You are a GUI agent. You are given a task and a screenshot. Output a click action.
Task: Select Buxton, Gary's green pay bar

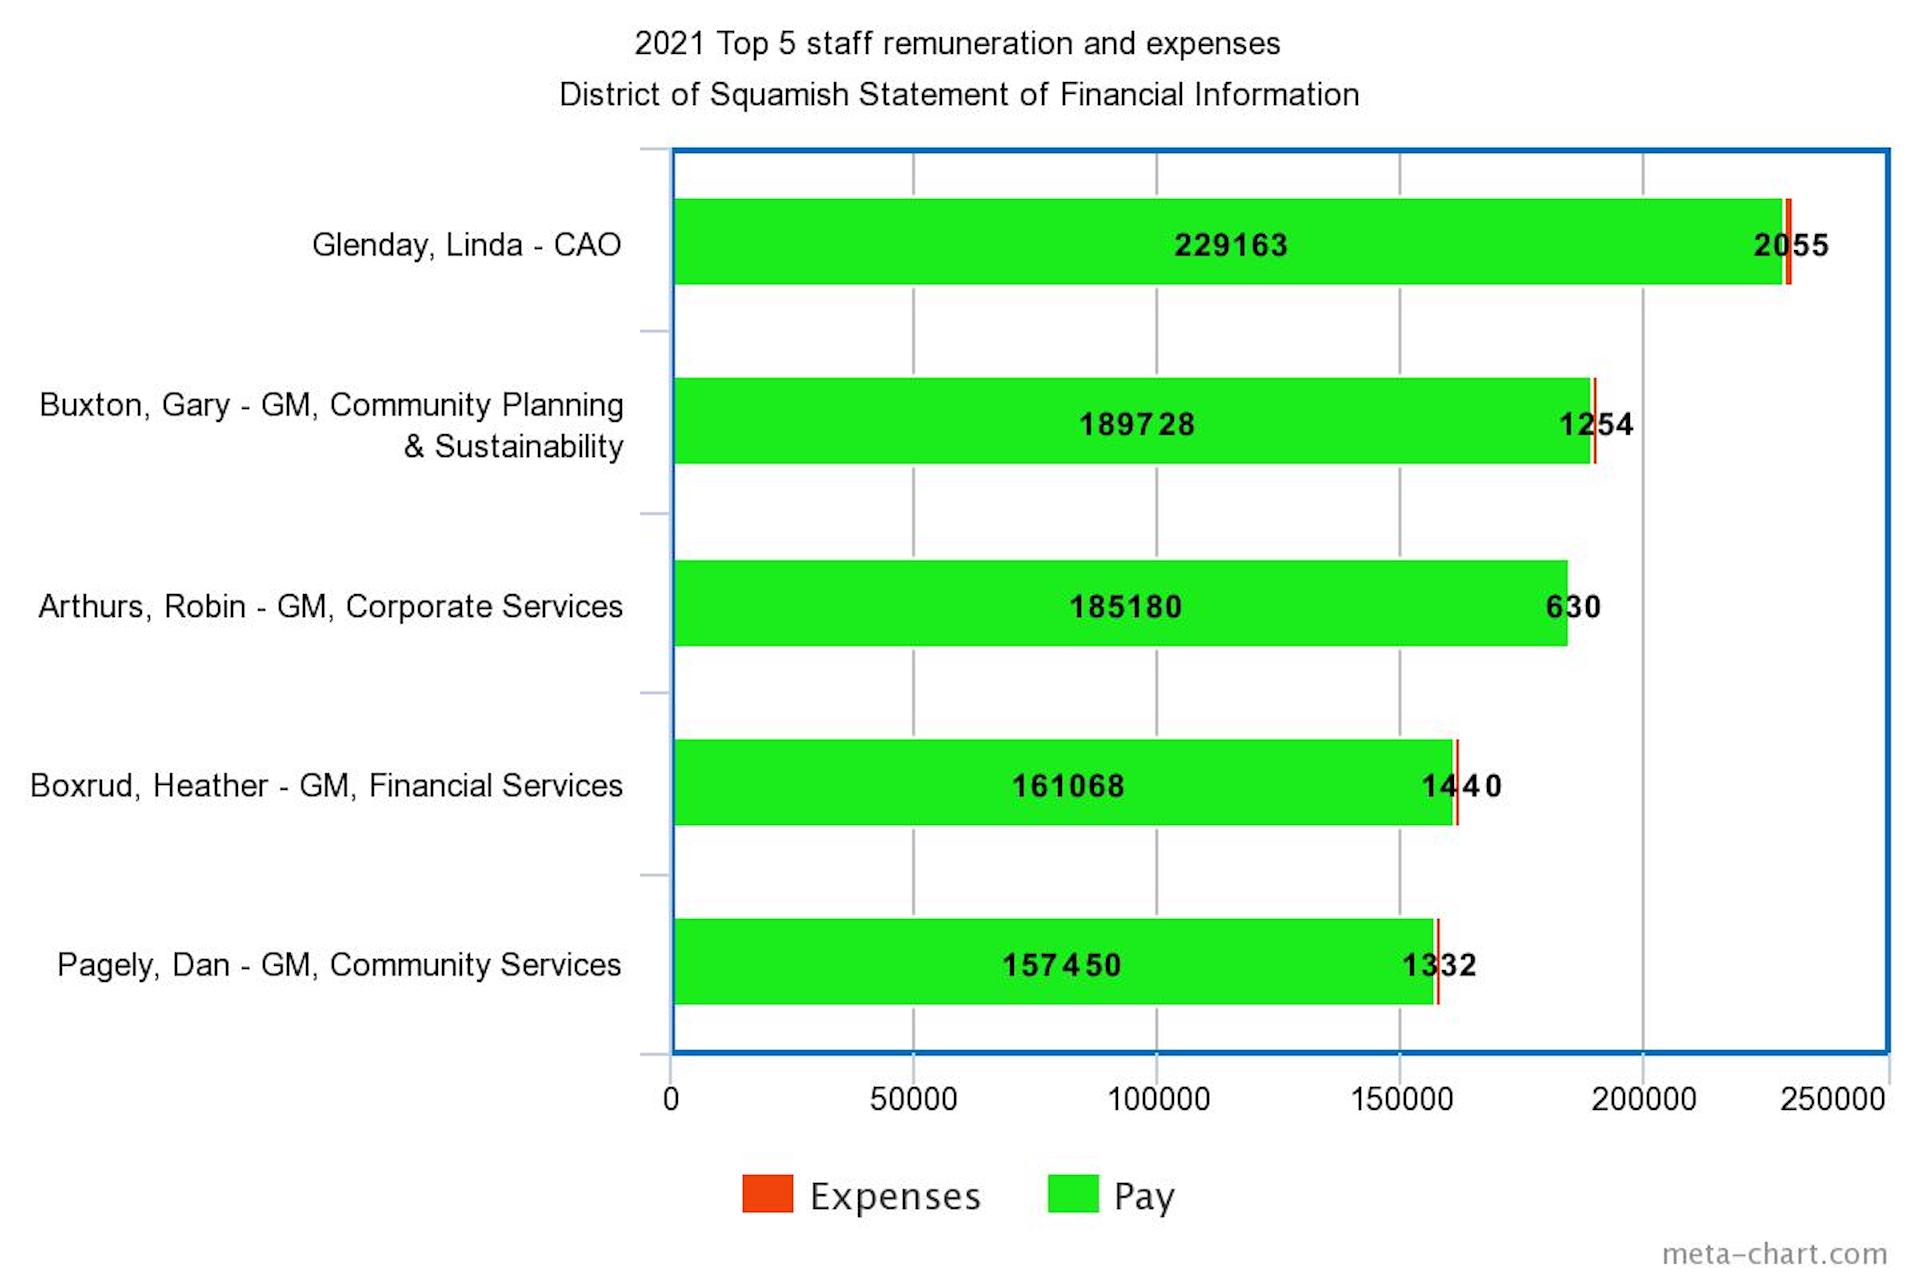pos(1132,420)
